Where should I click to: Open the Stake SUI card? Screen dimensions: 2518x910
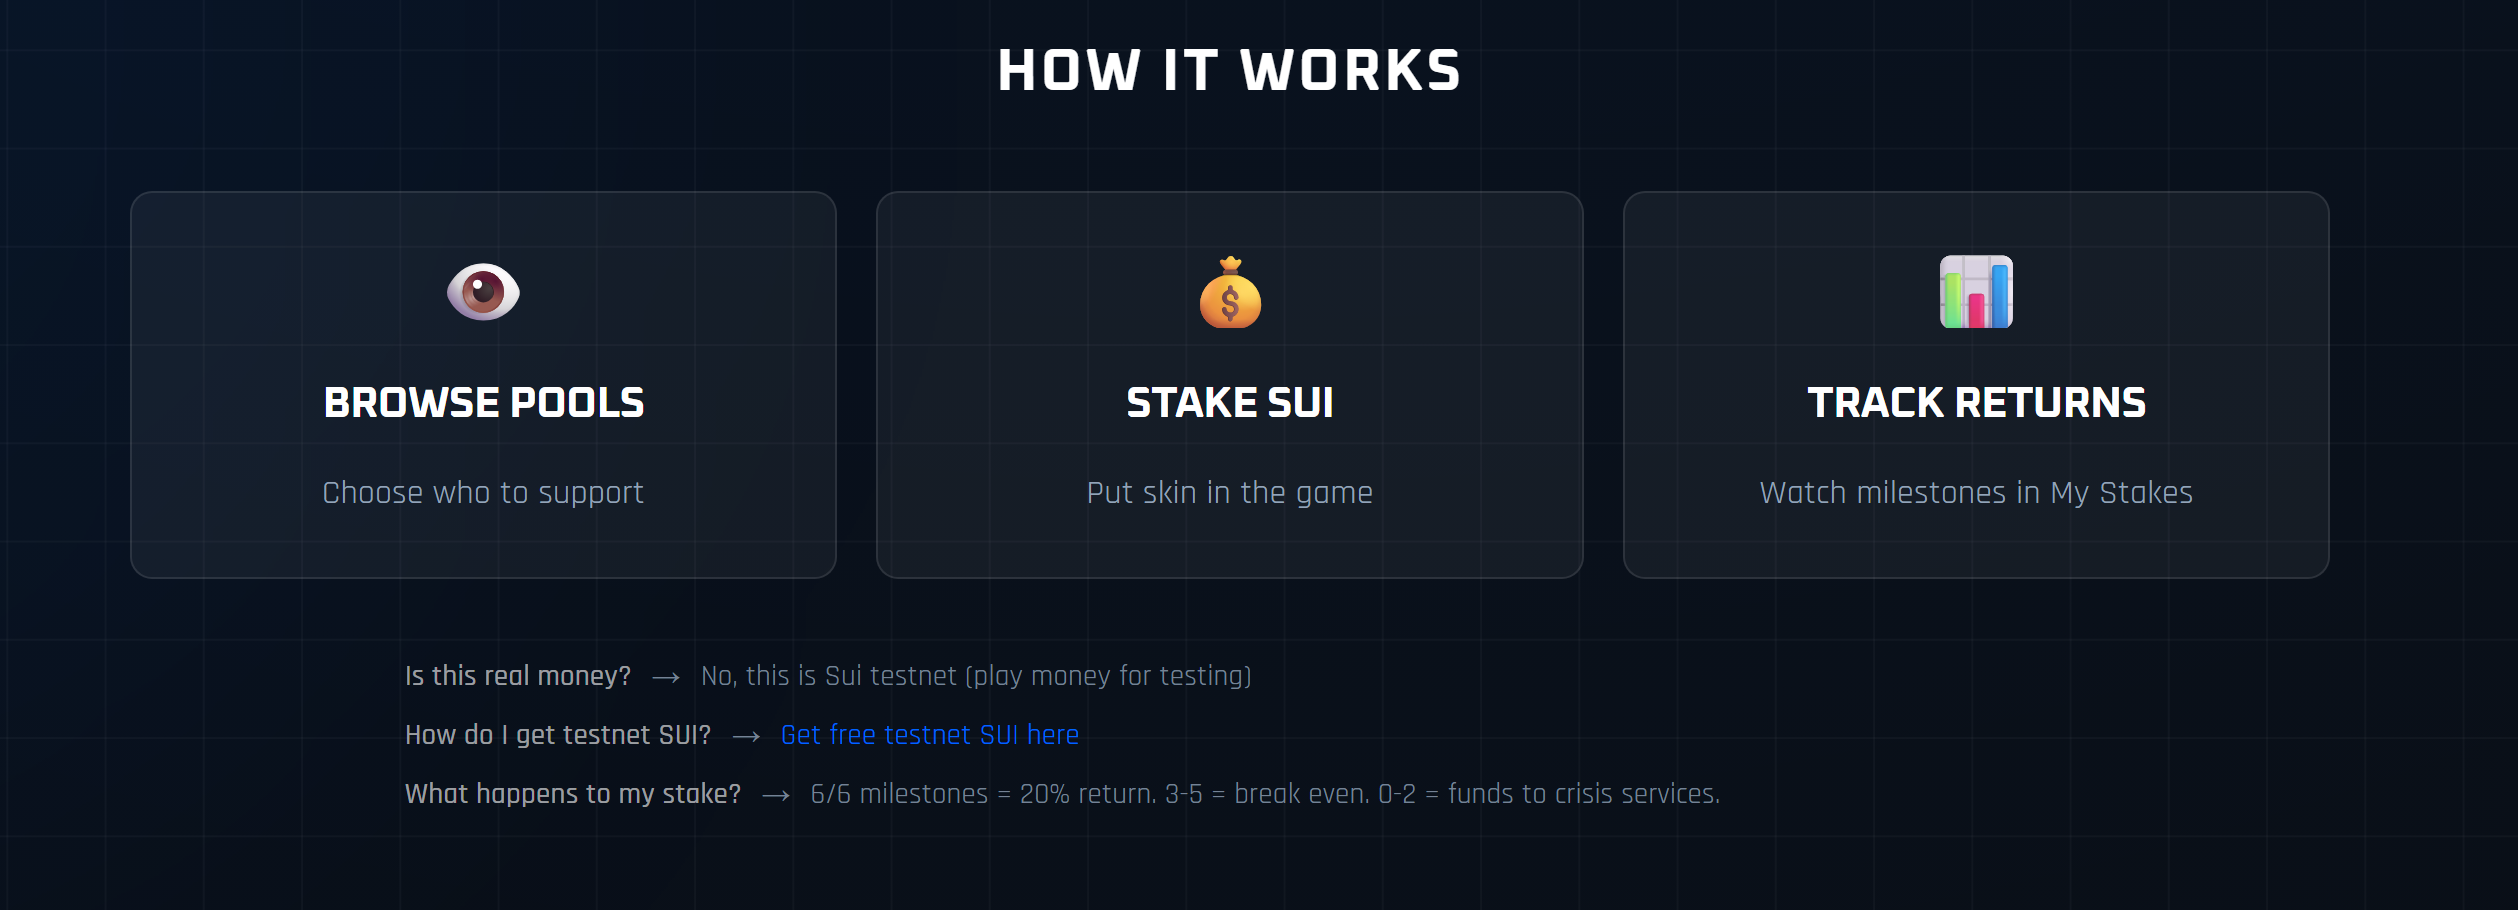coord(1230,385)
